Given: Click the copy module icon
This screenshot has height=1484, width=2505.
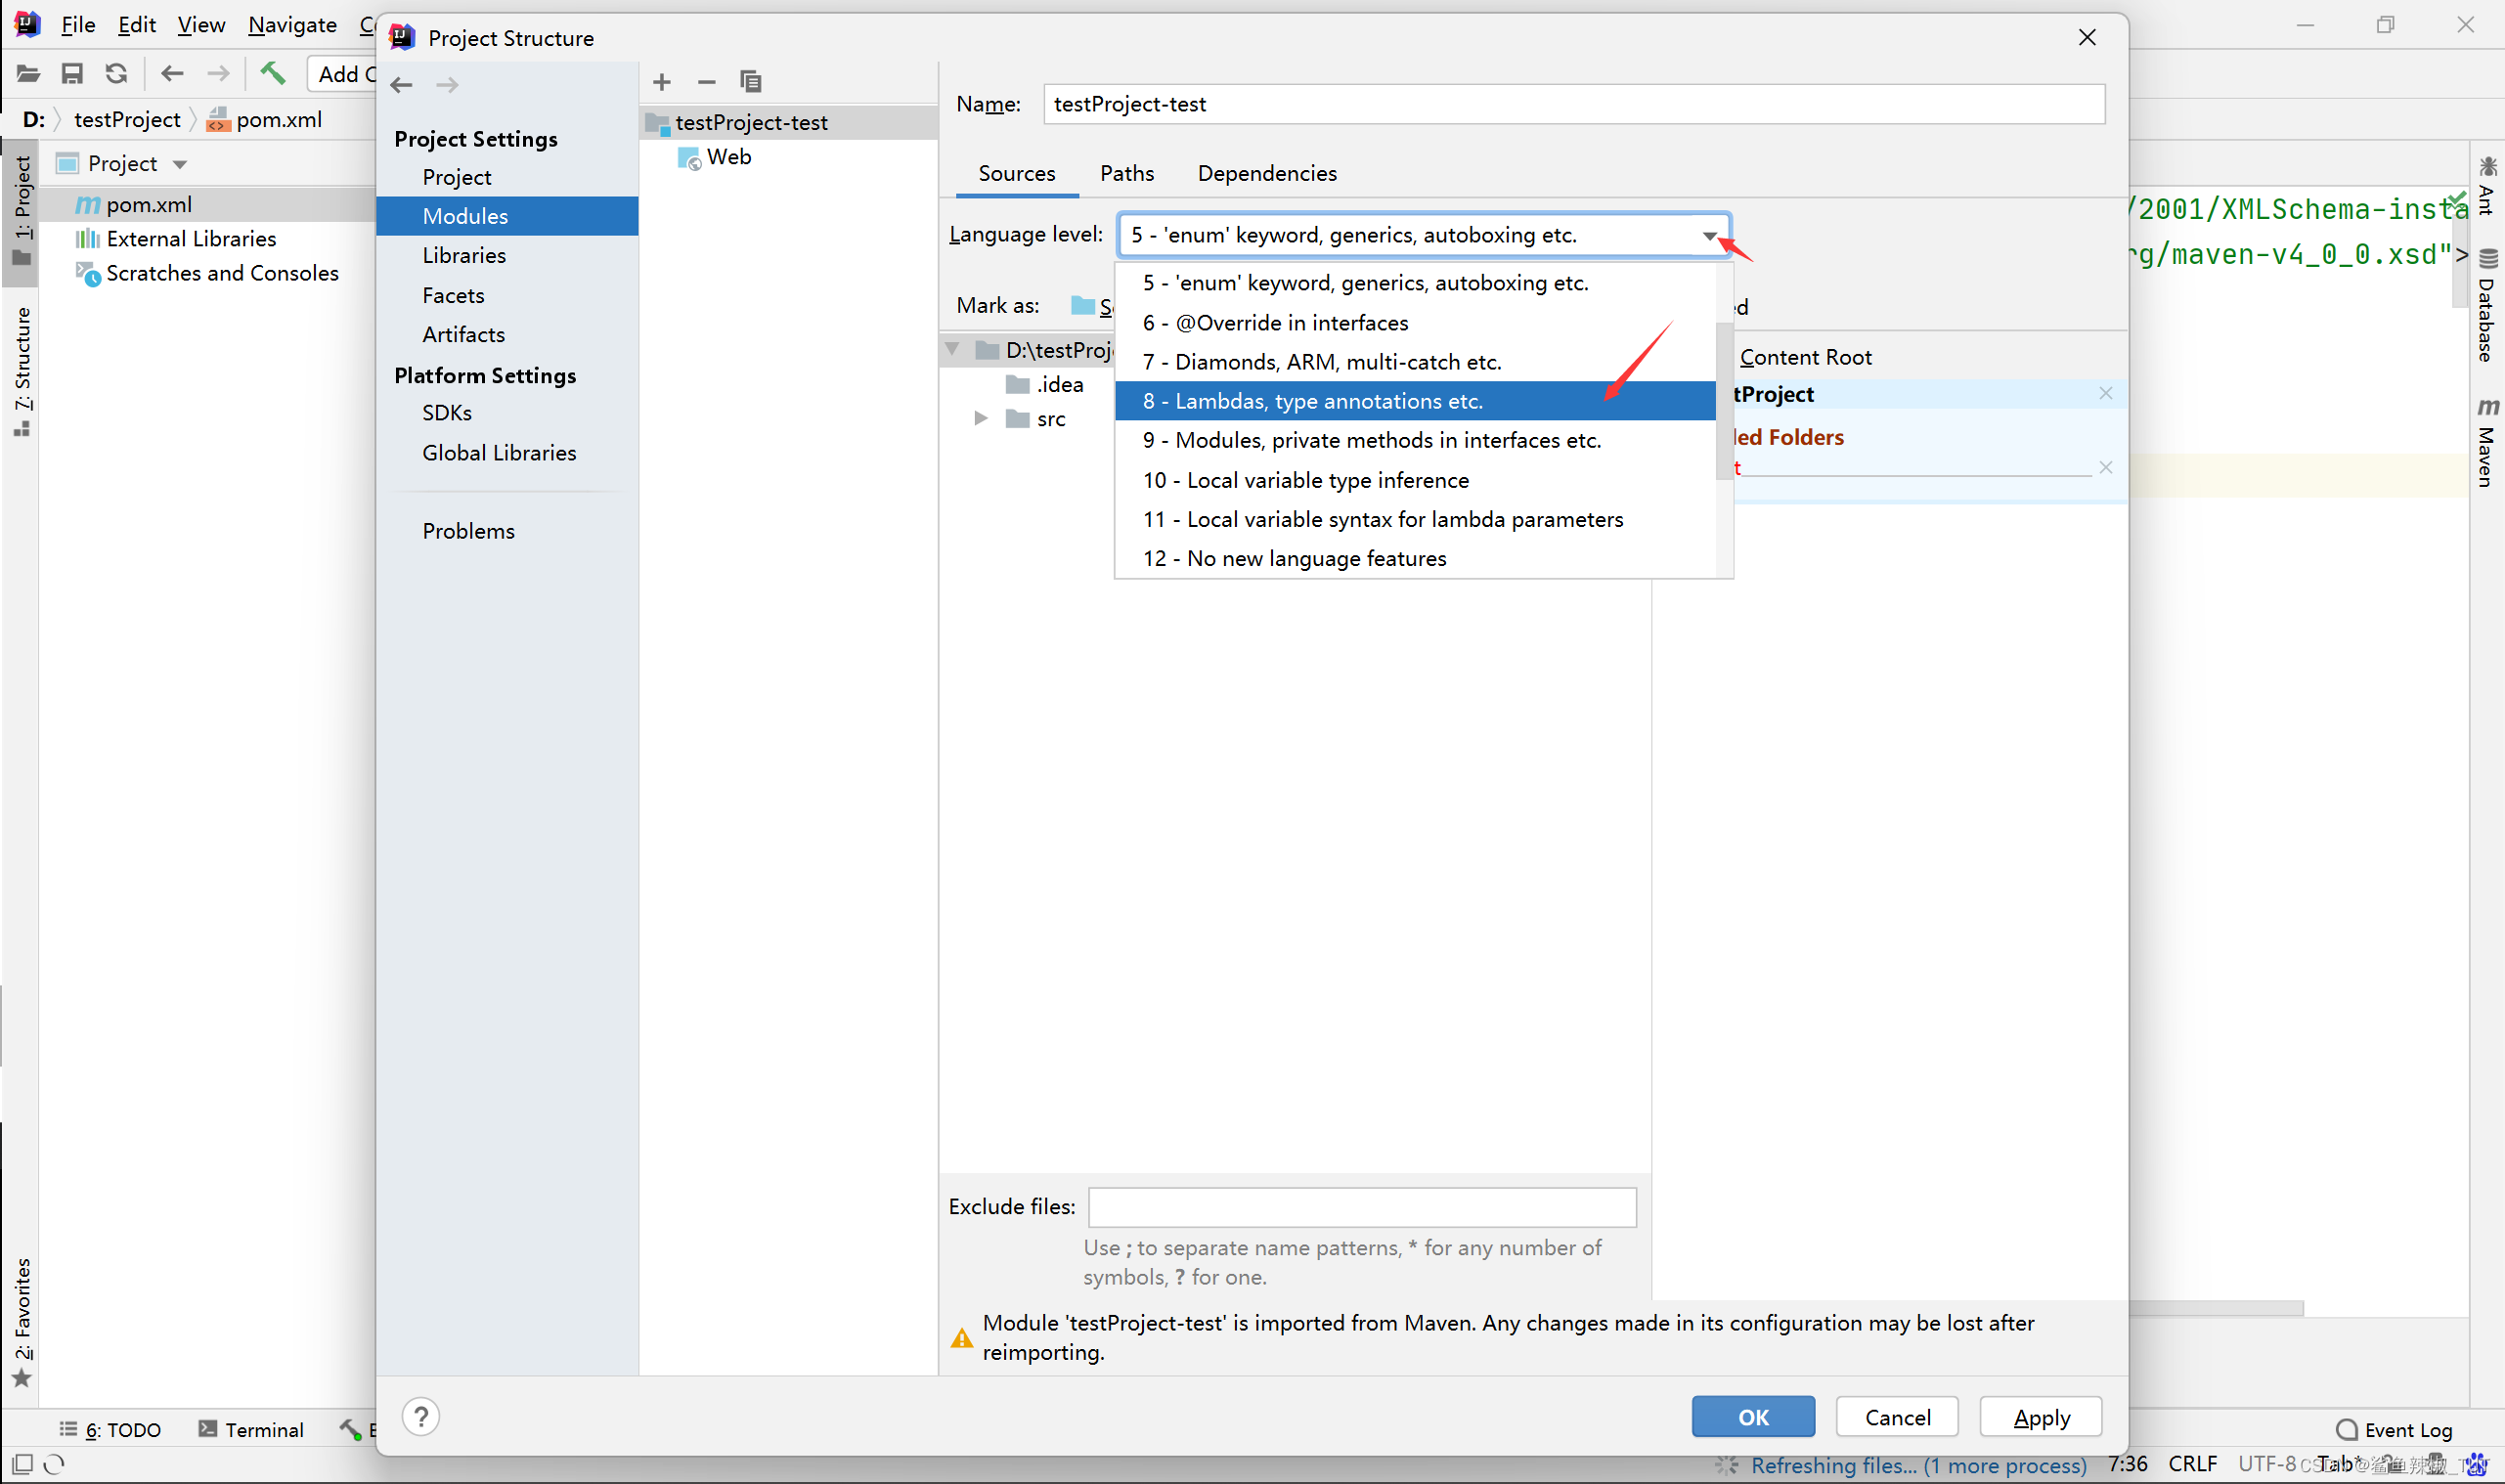Looking at the screenshot, I should click(750, 82).
